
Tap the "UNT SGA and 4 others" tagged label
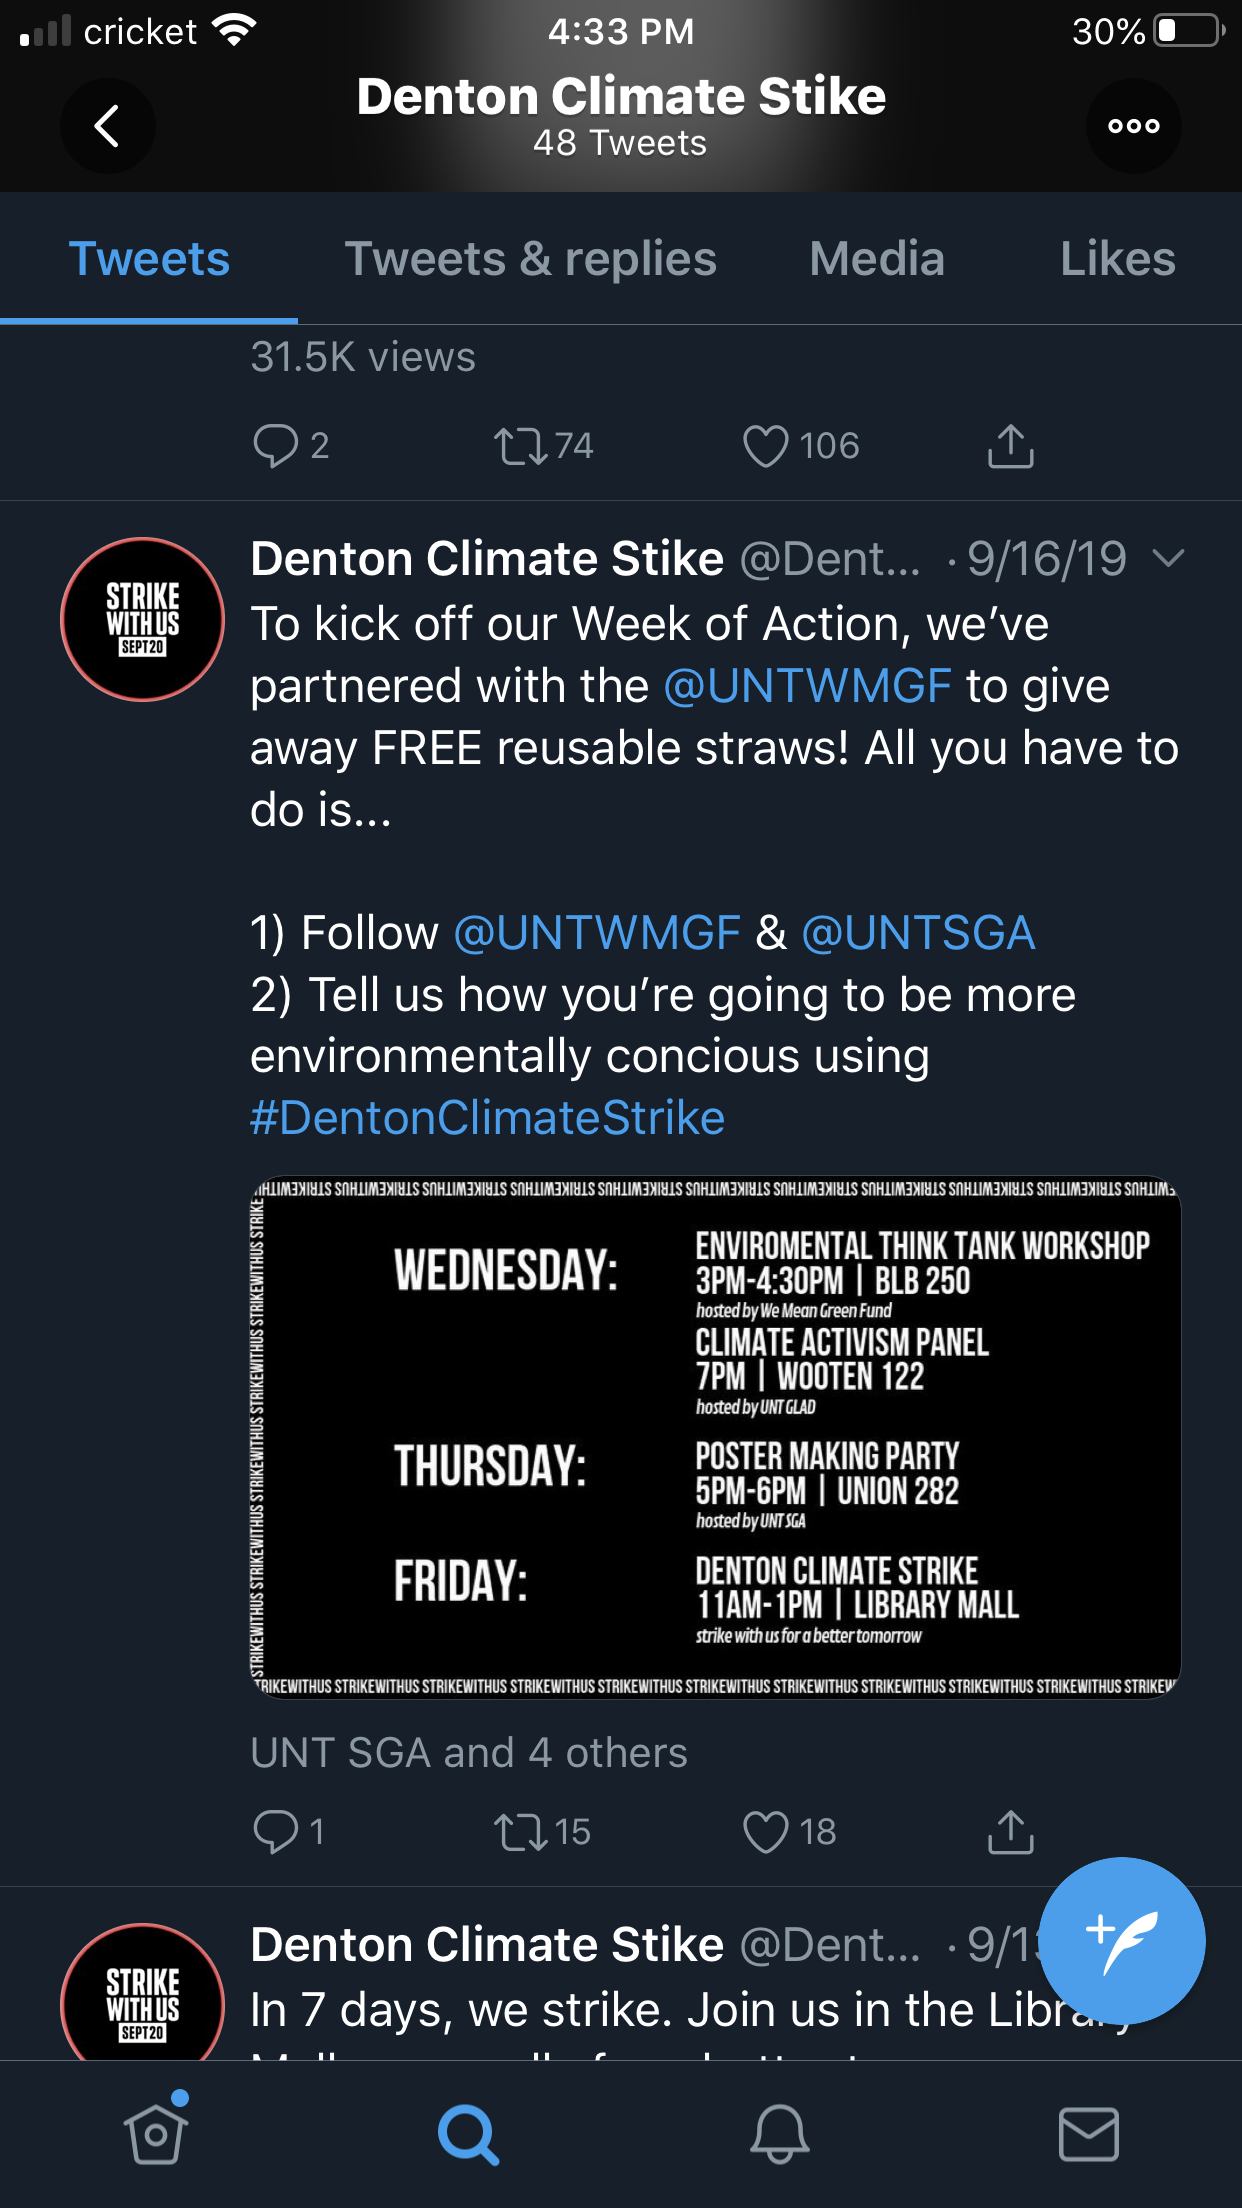(468, 1753)
